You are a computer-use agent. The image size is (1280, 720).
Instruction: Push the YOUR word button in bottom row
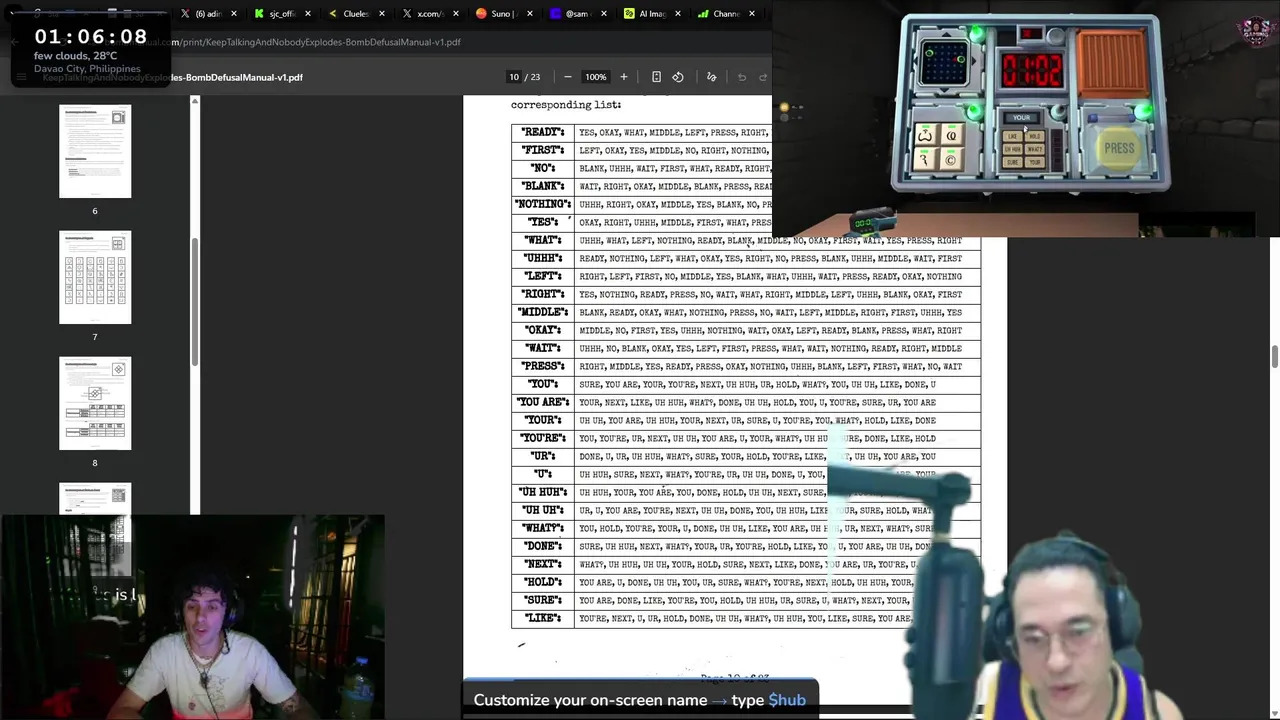(x=1035, y=162)
